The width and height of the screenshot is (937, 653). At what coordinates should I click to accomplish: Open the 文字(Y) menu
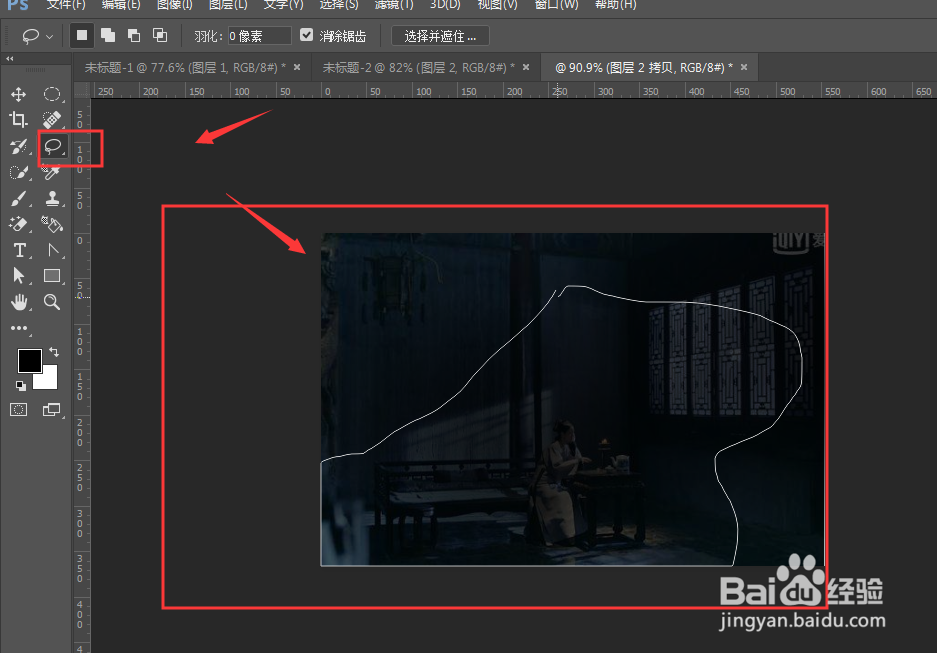point(283,5)
